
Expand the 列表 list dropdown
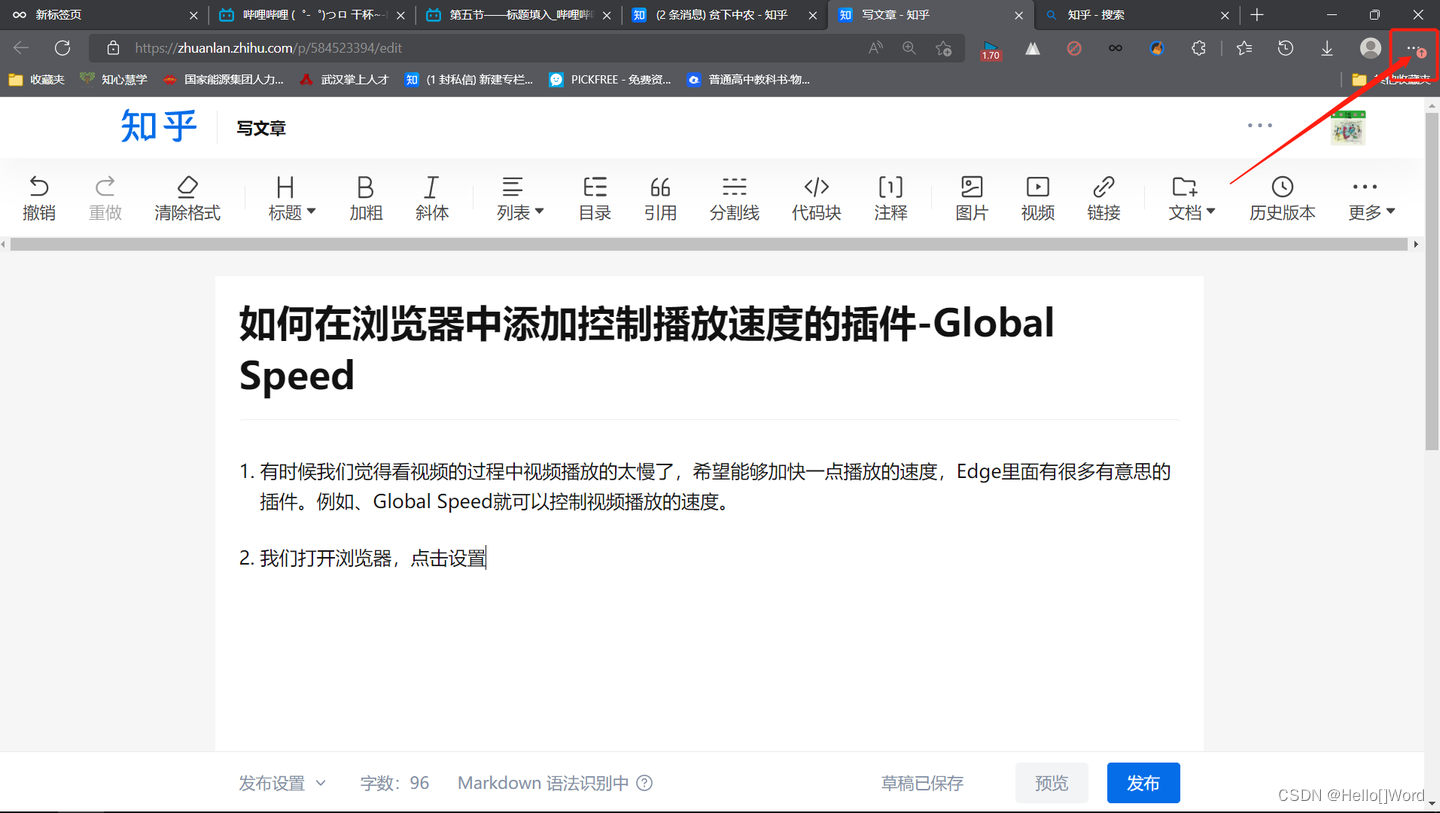pyautogui.click(x=520, y=198)
